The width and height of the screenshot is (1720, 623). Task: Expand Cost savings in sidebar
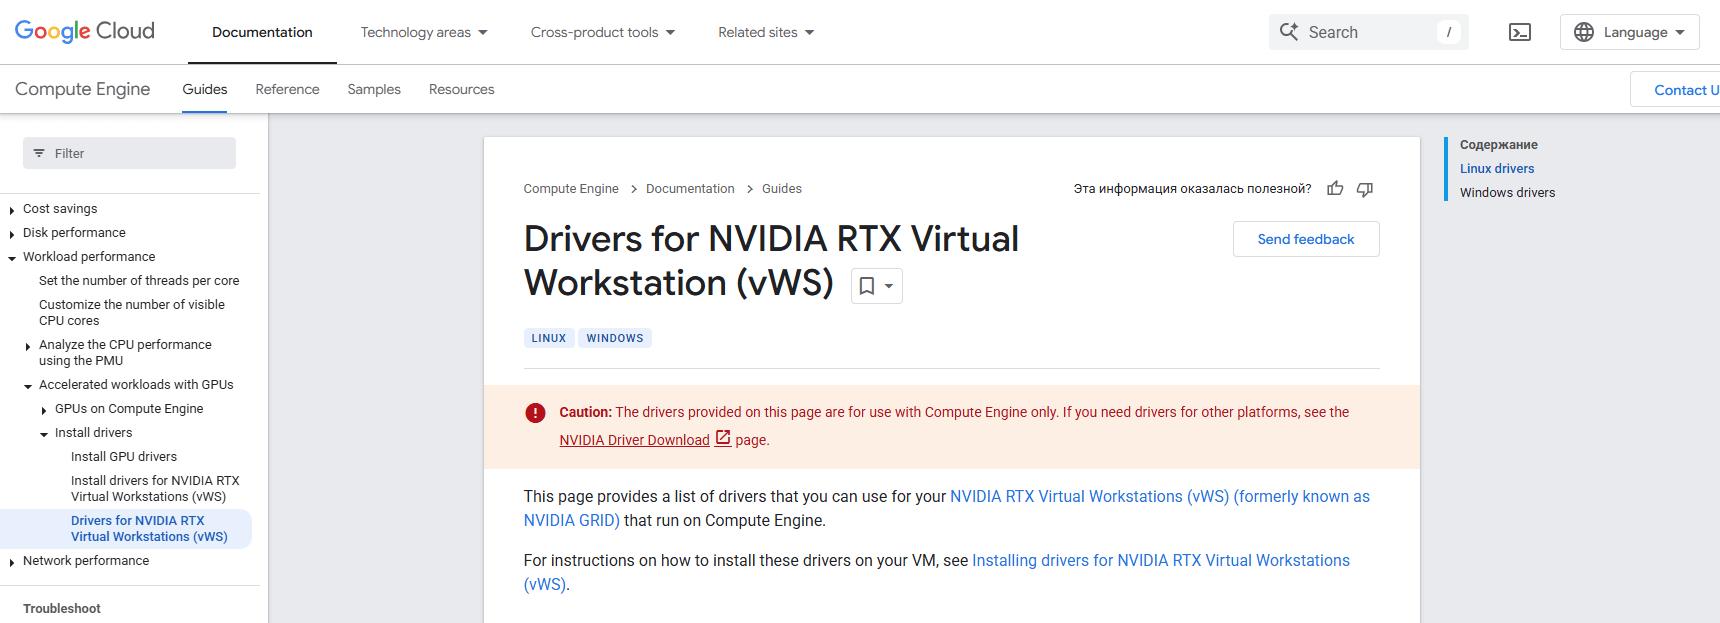coord(12,210)
